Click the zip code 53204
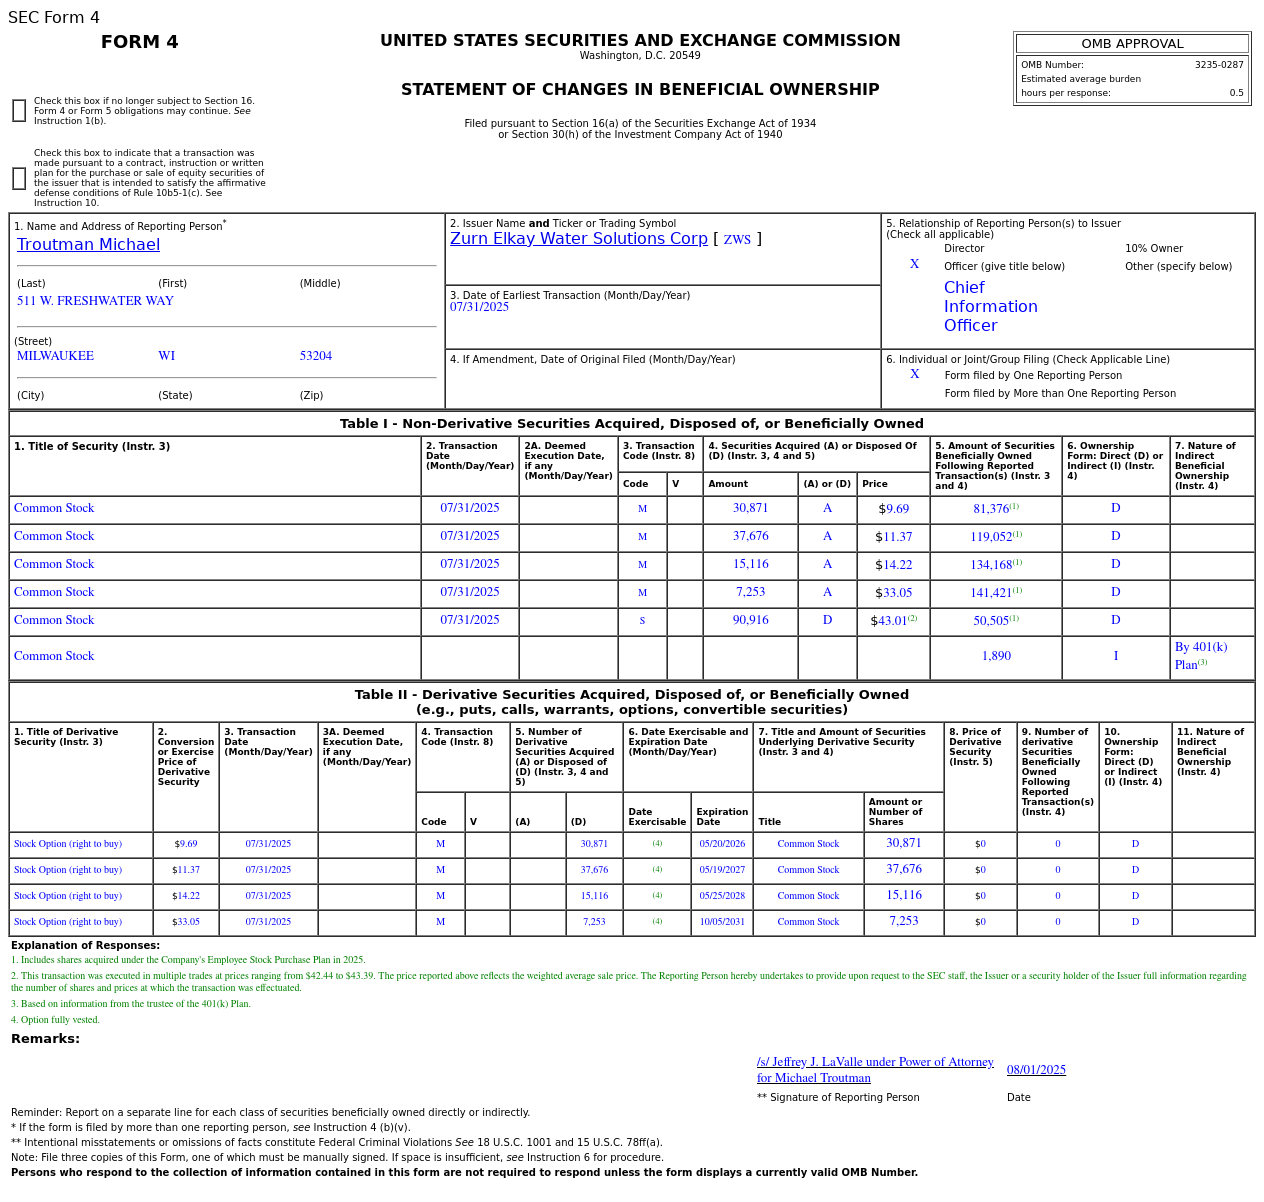 coord(316,356)
